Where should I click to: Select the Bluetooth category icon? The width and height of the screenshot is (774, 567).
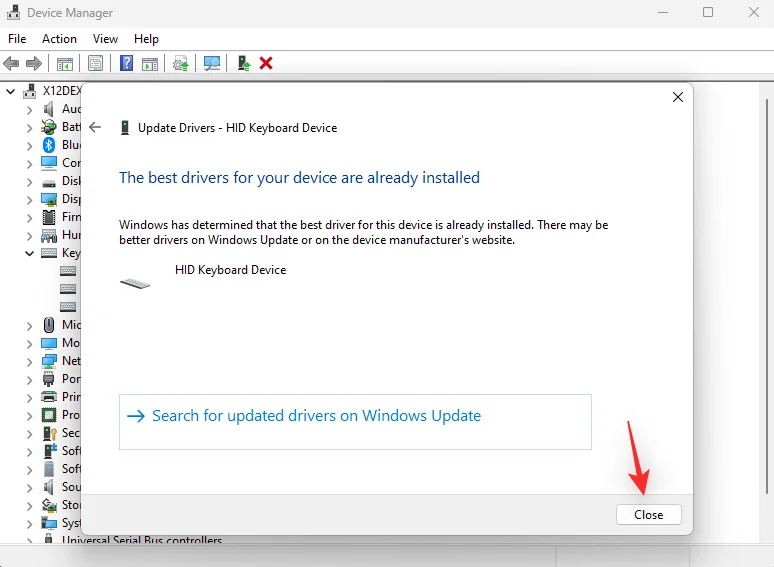tap(48, 145)
